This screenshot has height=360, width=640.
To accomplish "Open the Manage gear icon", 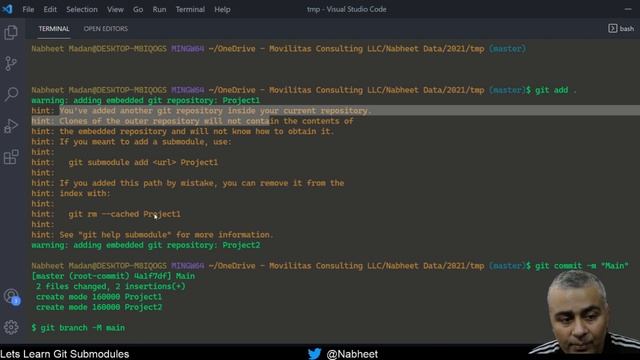I will coord(11,327).
